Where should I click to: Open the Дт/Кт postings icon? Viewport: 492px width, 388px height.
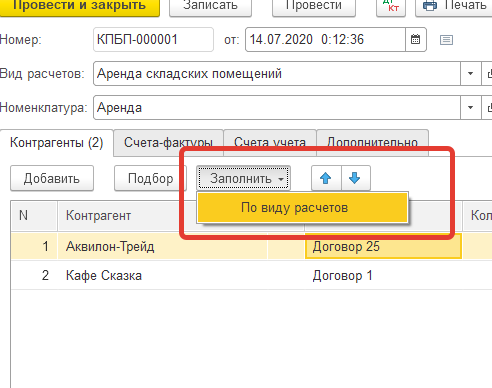click(391, 7)
